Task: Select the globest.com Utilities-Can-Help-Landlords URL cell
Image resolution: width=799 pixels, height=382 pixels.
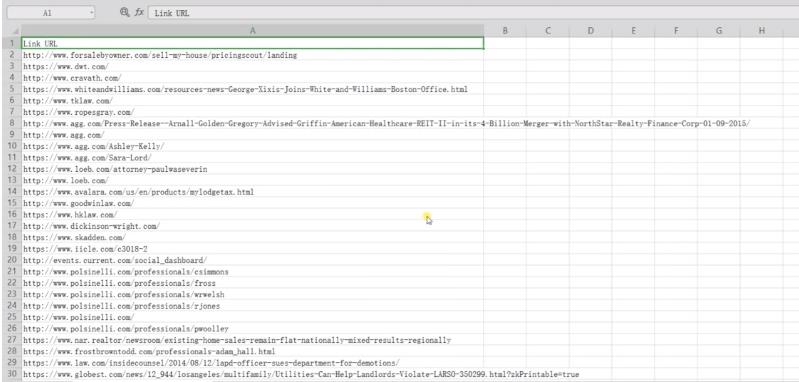Action: (252, 374)
